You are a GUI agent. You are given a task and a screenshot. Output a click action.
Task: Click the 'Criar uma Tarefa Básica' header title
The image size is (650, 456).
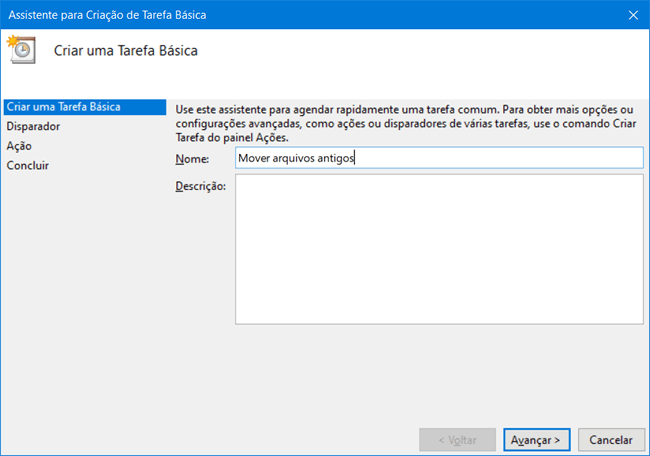(125, 50)
